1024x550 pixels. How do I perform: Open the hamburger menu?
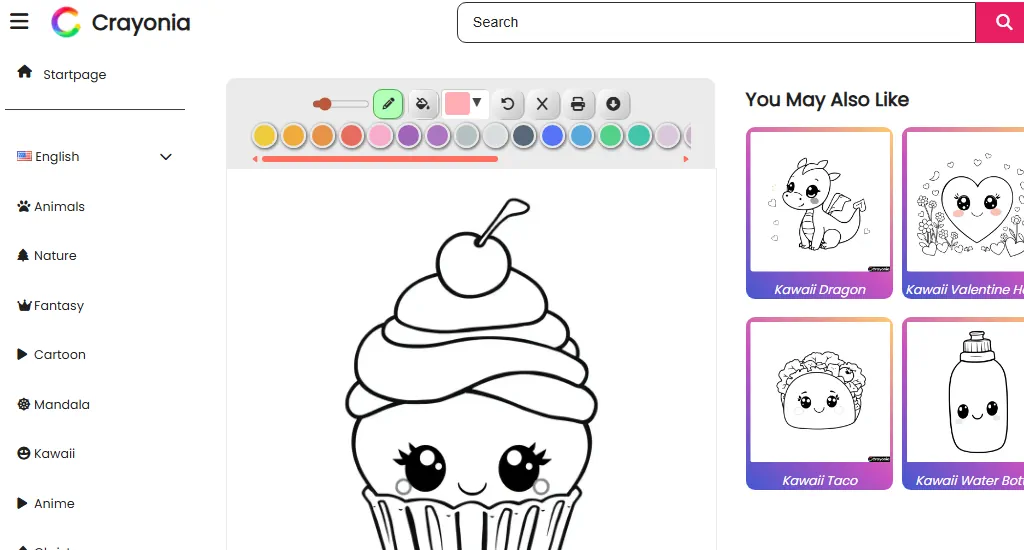tap(19, 21)
